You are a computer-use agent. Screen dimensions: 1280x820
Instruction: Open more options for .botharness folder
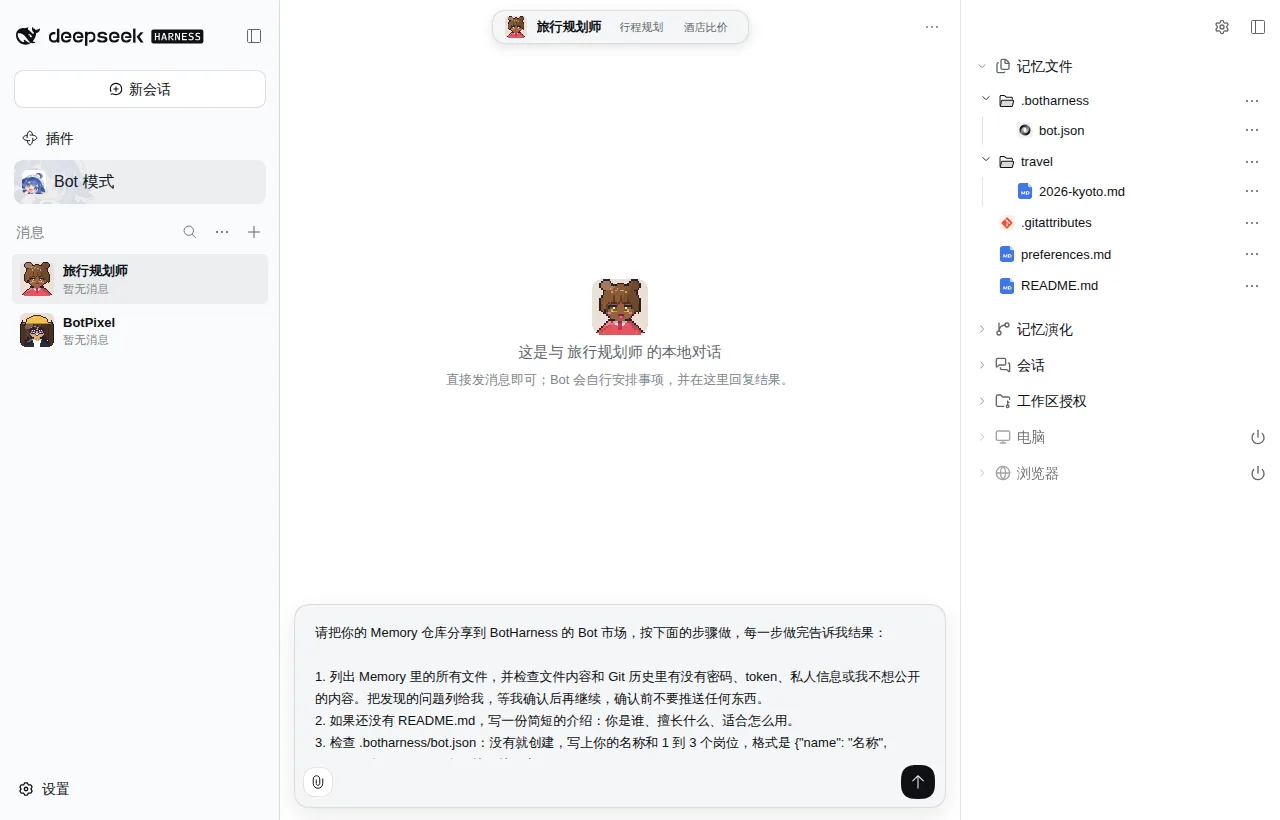[1252, 100]
